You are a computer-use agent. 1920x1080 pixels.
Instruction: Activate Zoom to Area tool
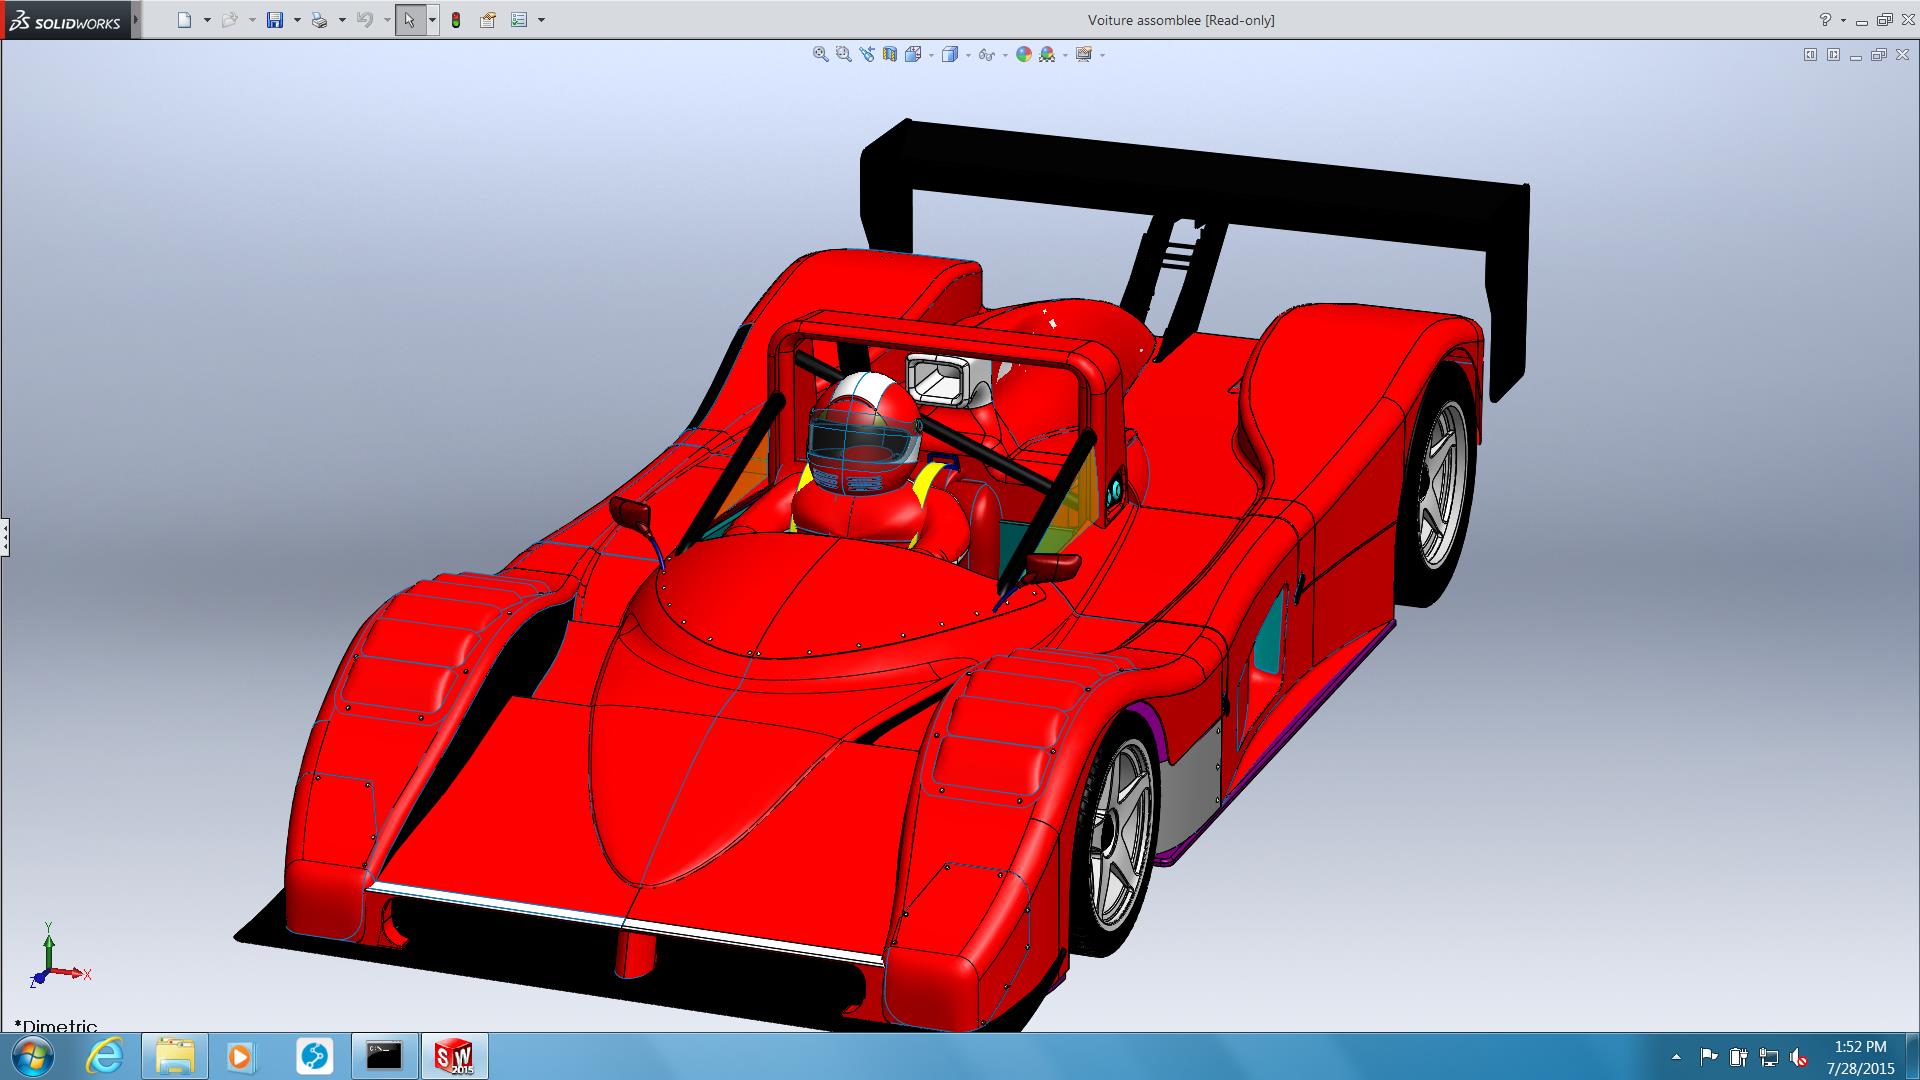tap(843, 55)
